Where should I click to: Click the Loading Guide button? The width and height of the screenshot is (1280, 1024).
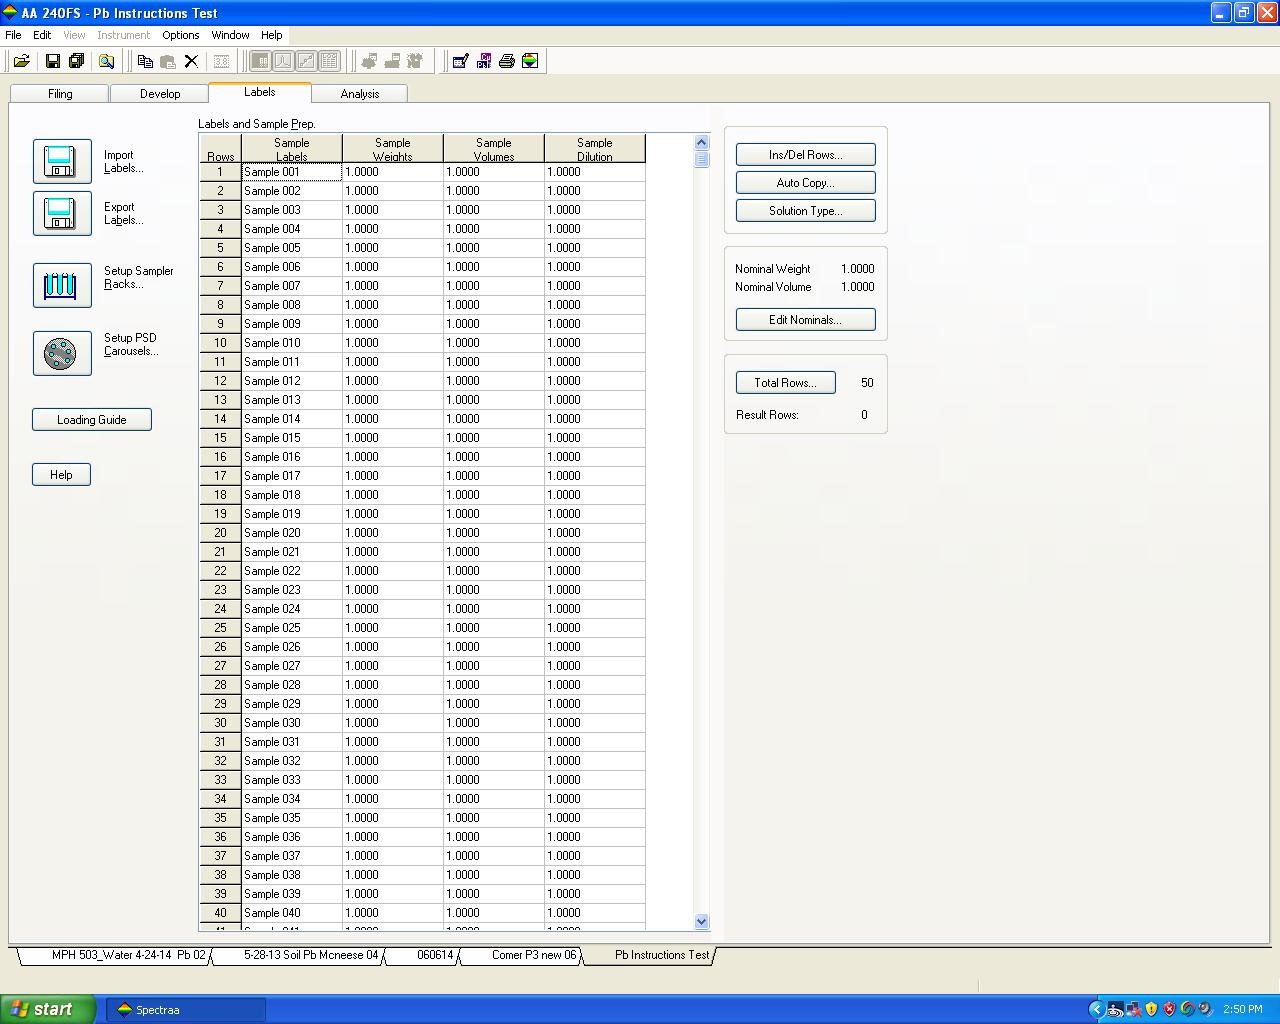[92, 420]
